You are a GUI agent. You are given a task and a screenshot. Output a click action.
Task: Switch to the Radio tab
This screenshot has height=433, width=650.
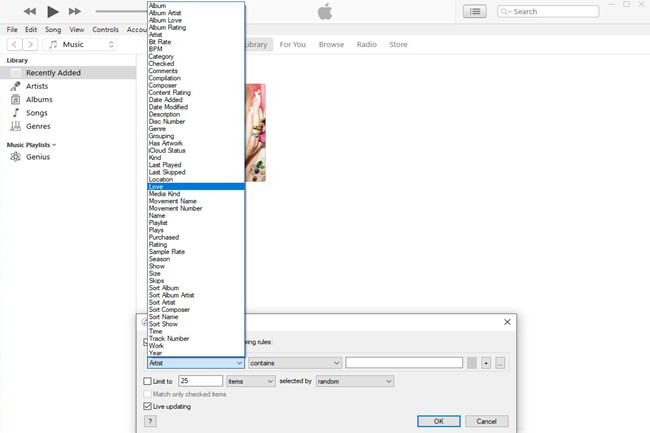366,44
